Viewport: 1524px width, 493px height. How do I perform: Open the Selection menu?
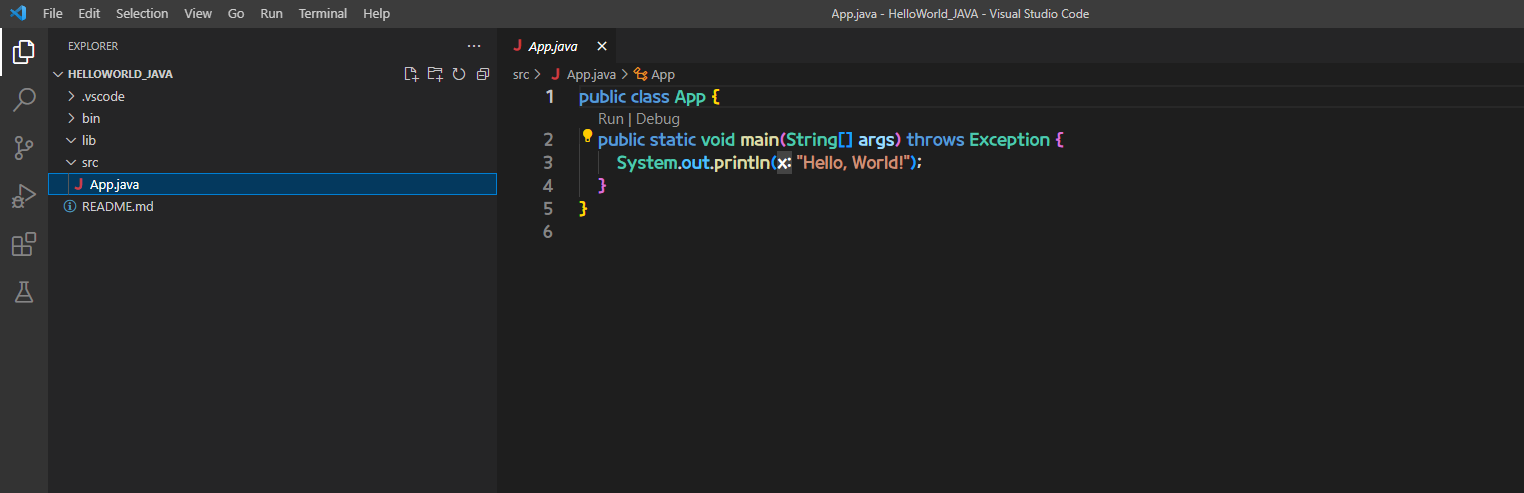coord(142,14)
